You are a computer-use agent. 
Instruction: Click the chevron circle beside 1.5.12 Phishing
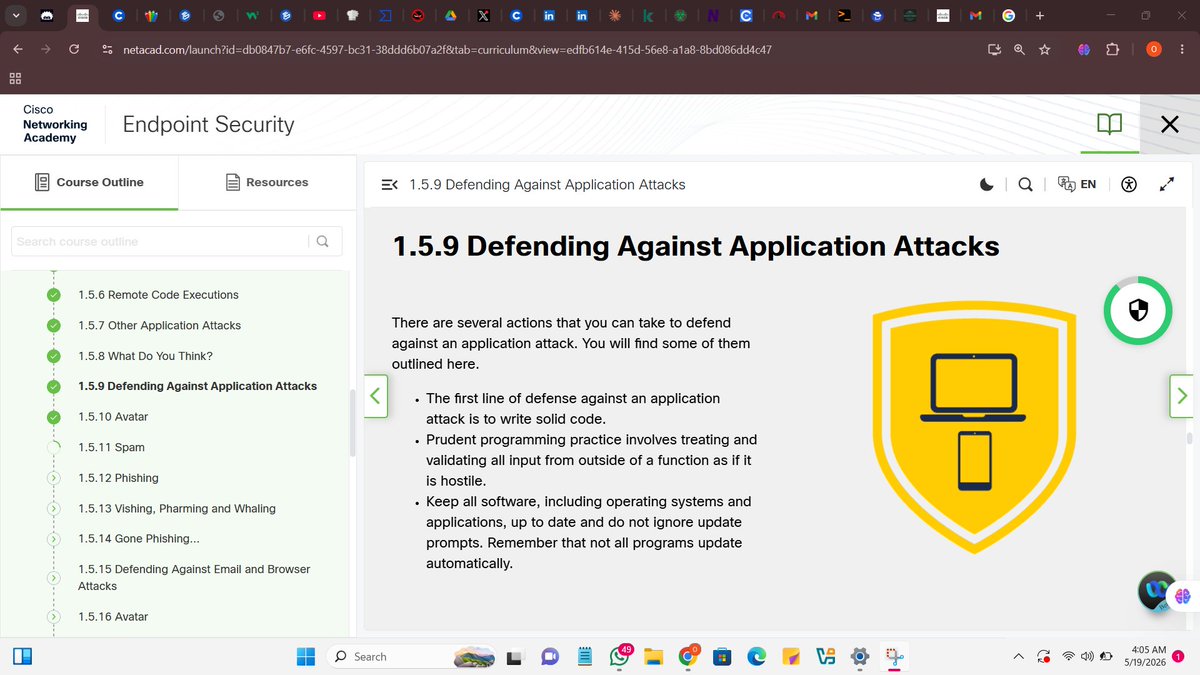tap(54, 478)
